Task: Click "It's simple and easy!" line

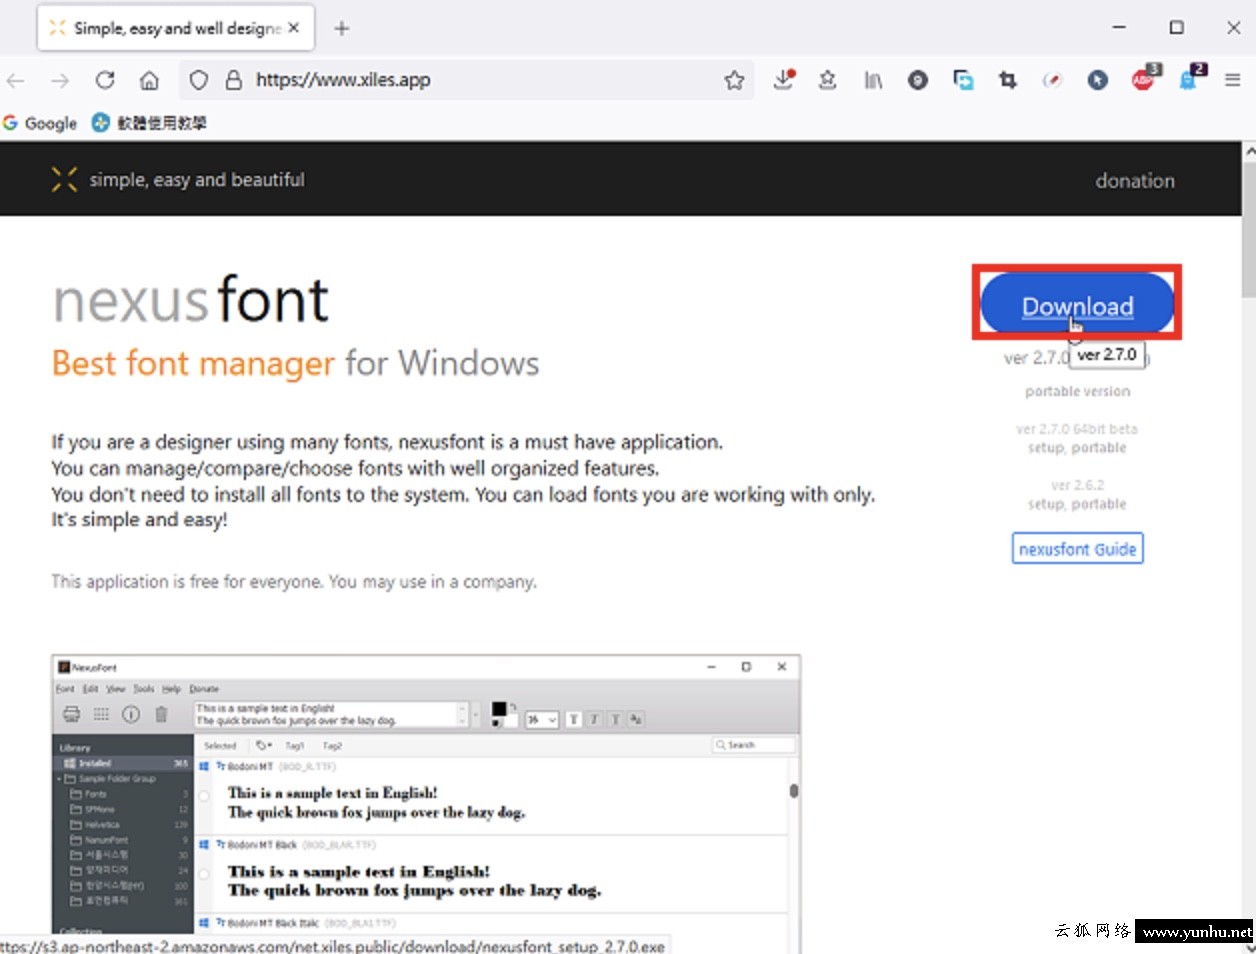Action: [139, 520]
